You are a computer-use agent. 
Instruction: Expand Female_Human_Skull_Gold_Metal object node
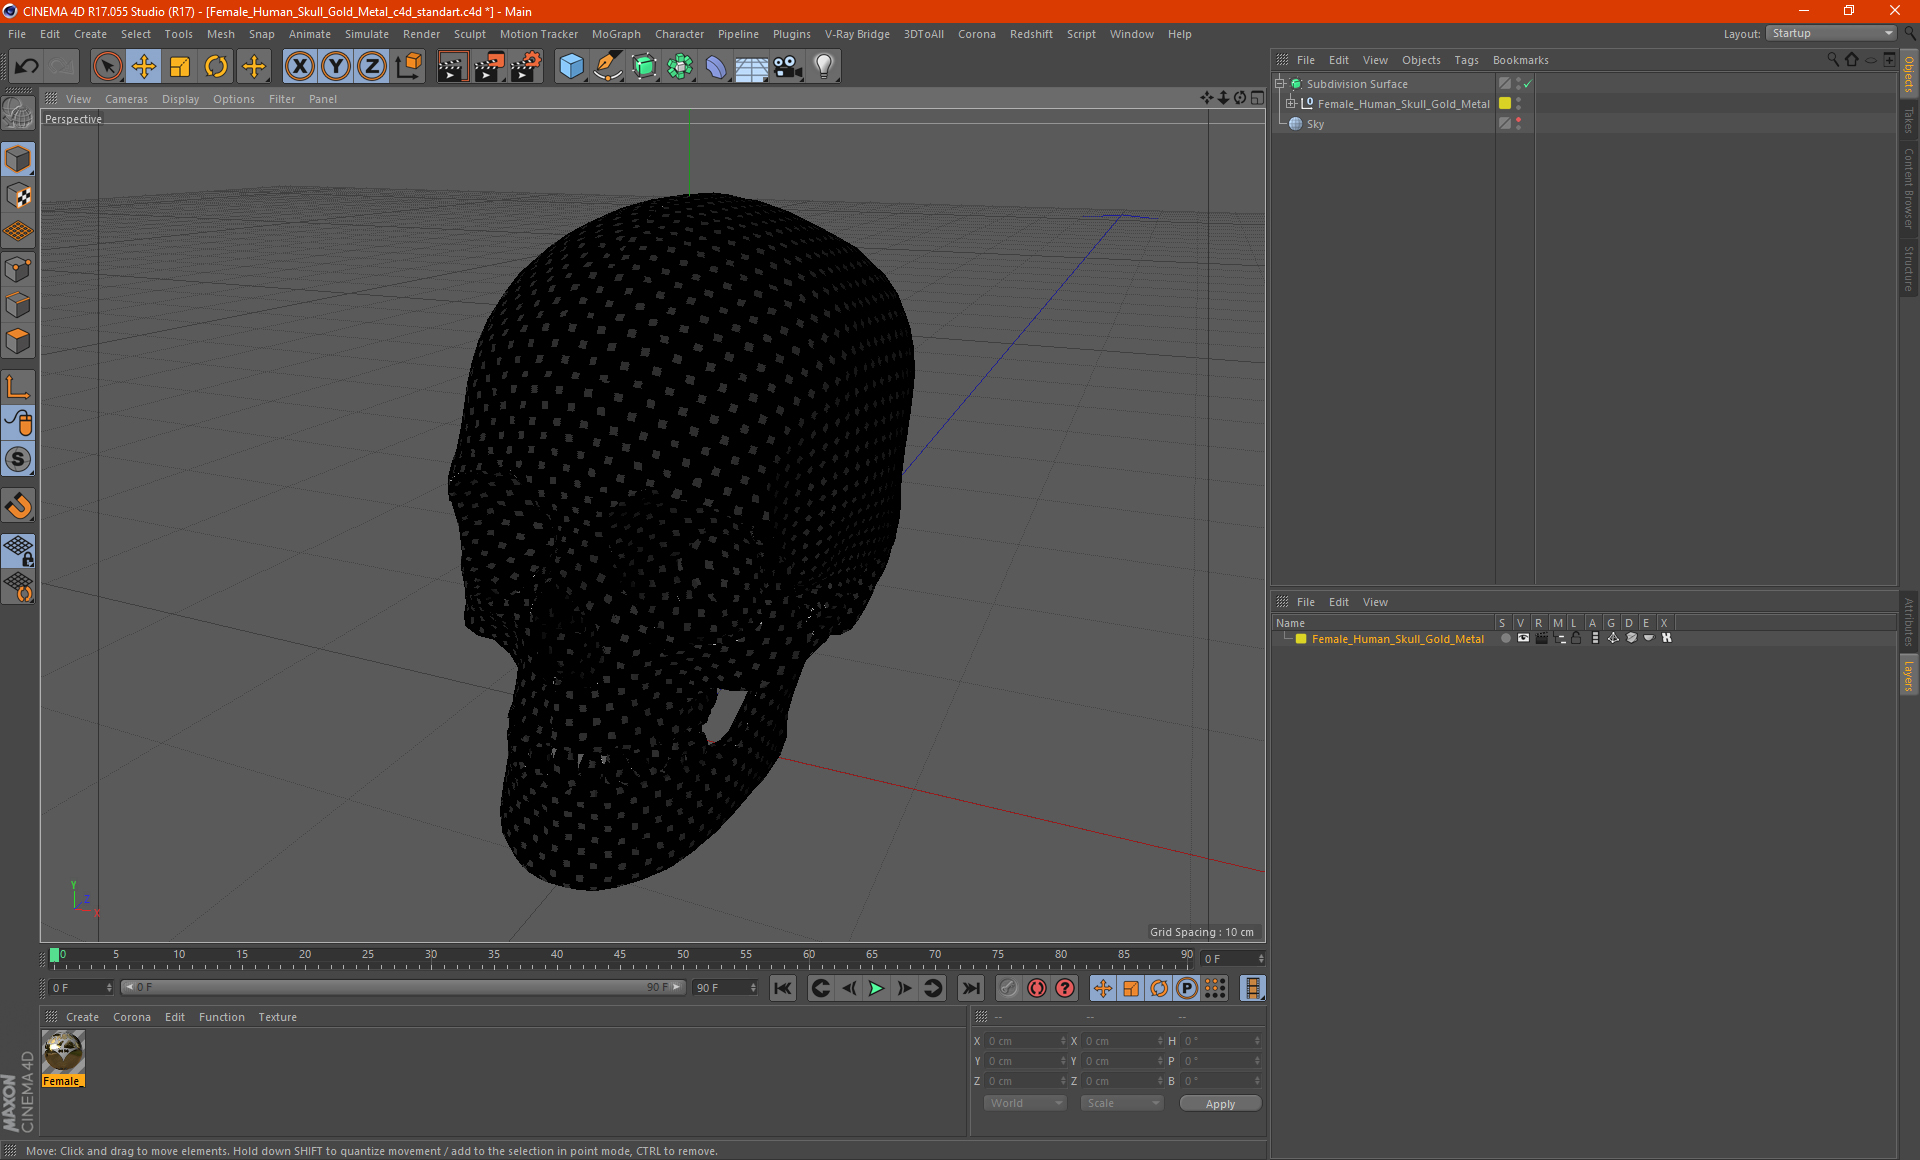coord(1291,103)
